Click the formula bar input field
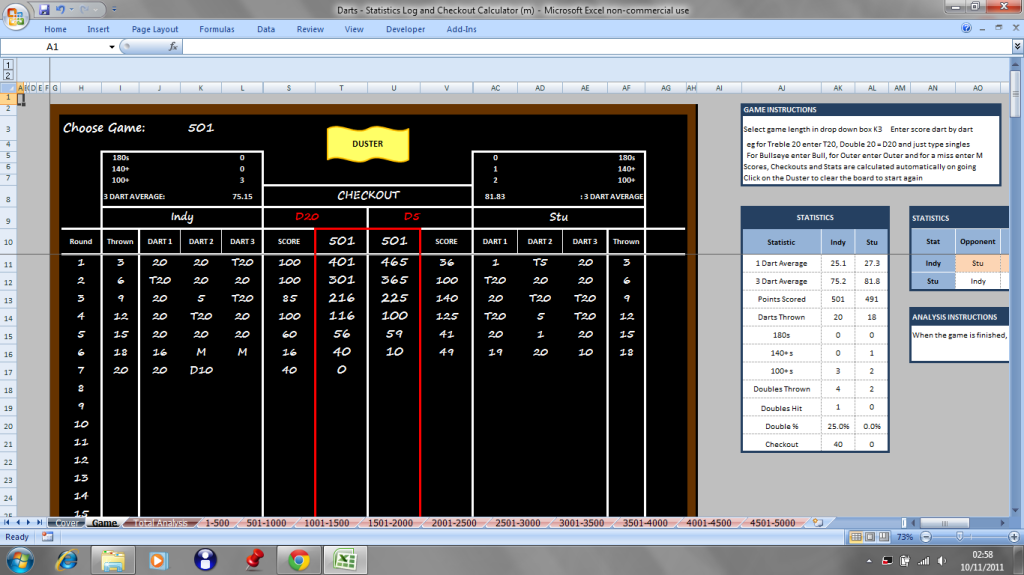 coord(590,46)
